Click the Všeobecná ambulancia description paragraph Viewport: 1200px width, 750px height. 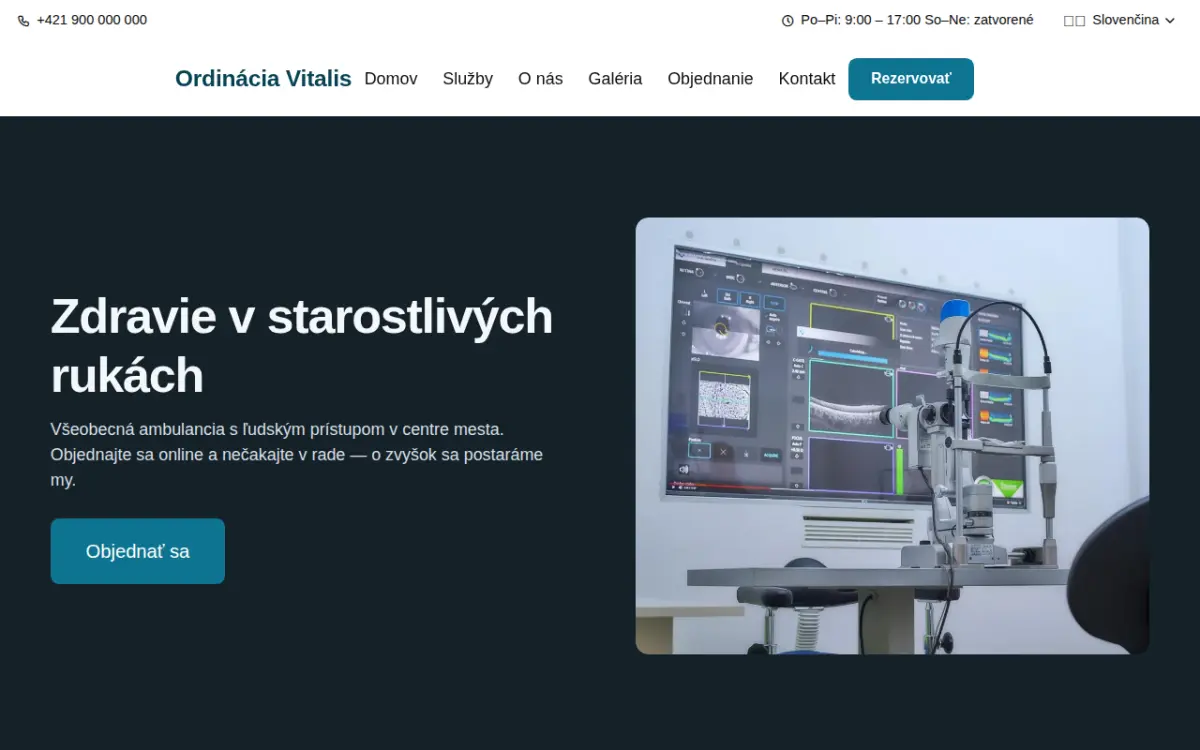[297, 454]
